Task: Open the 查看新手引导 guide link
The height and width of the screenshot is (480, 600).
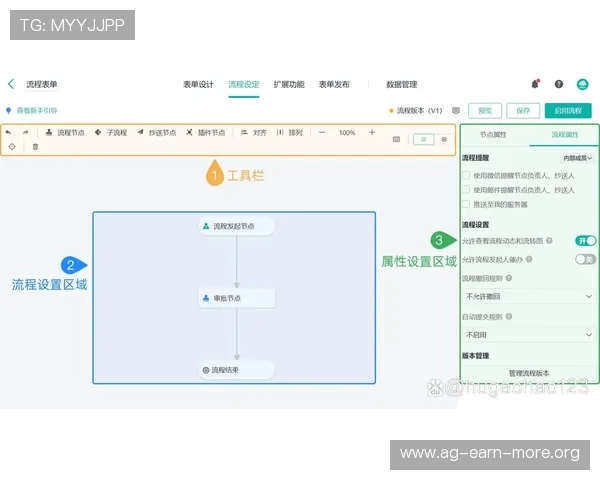Action: (36, 111)
